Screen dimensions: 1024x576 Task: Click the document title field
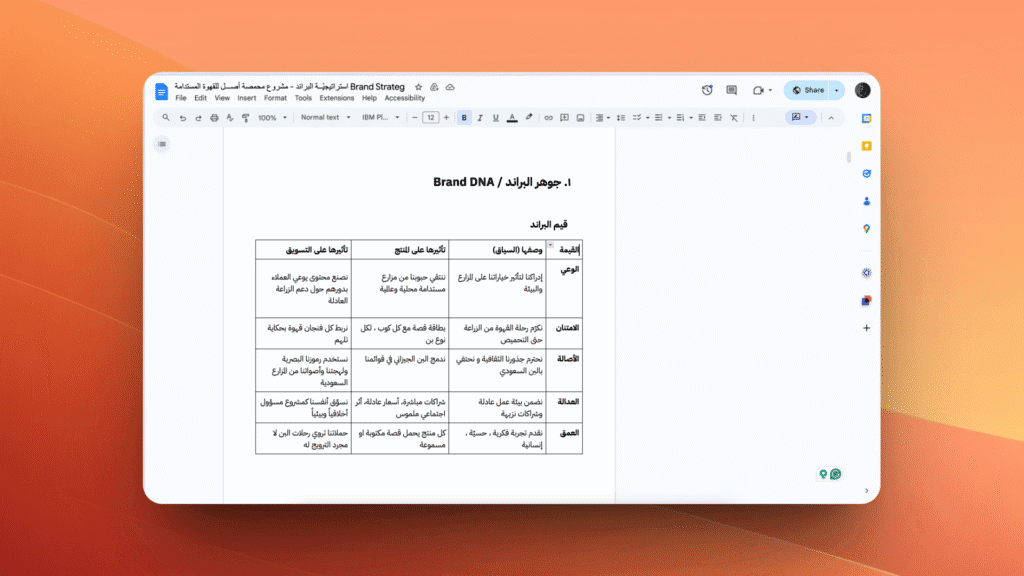point(289,86)
